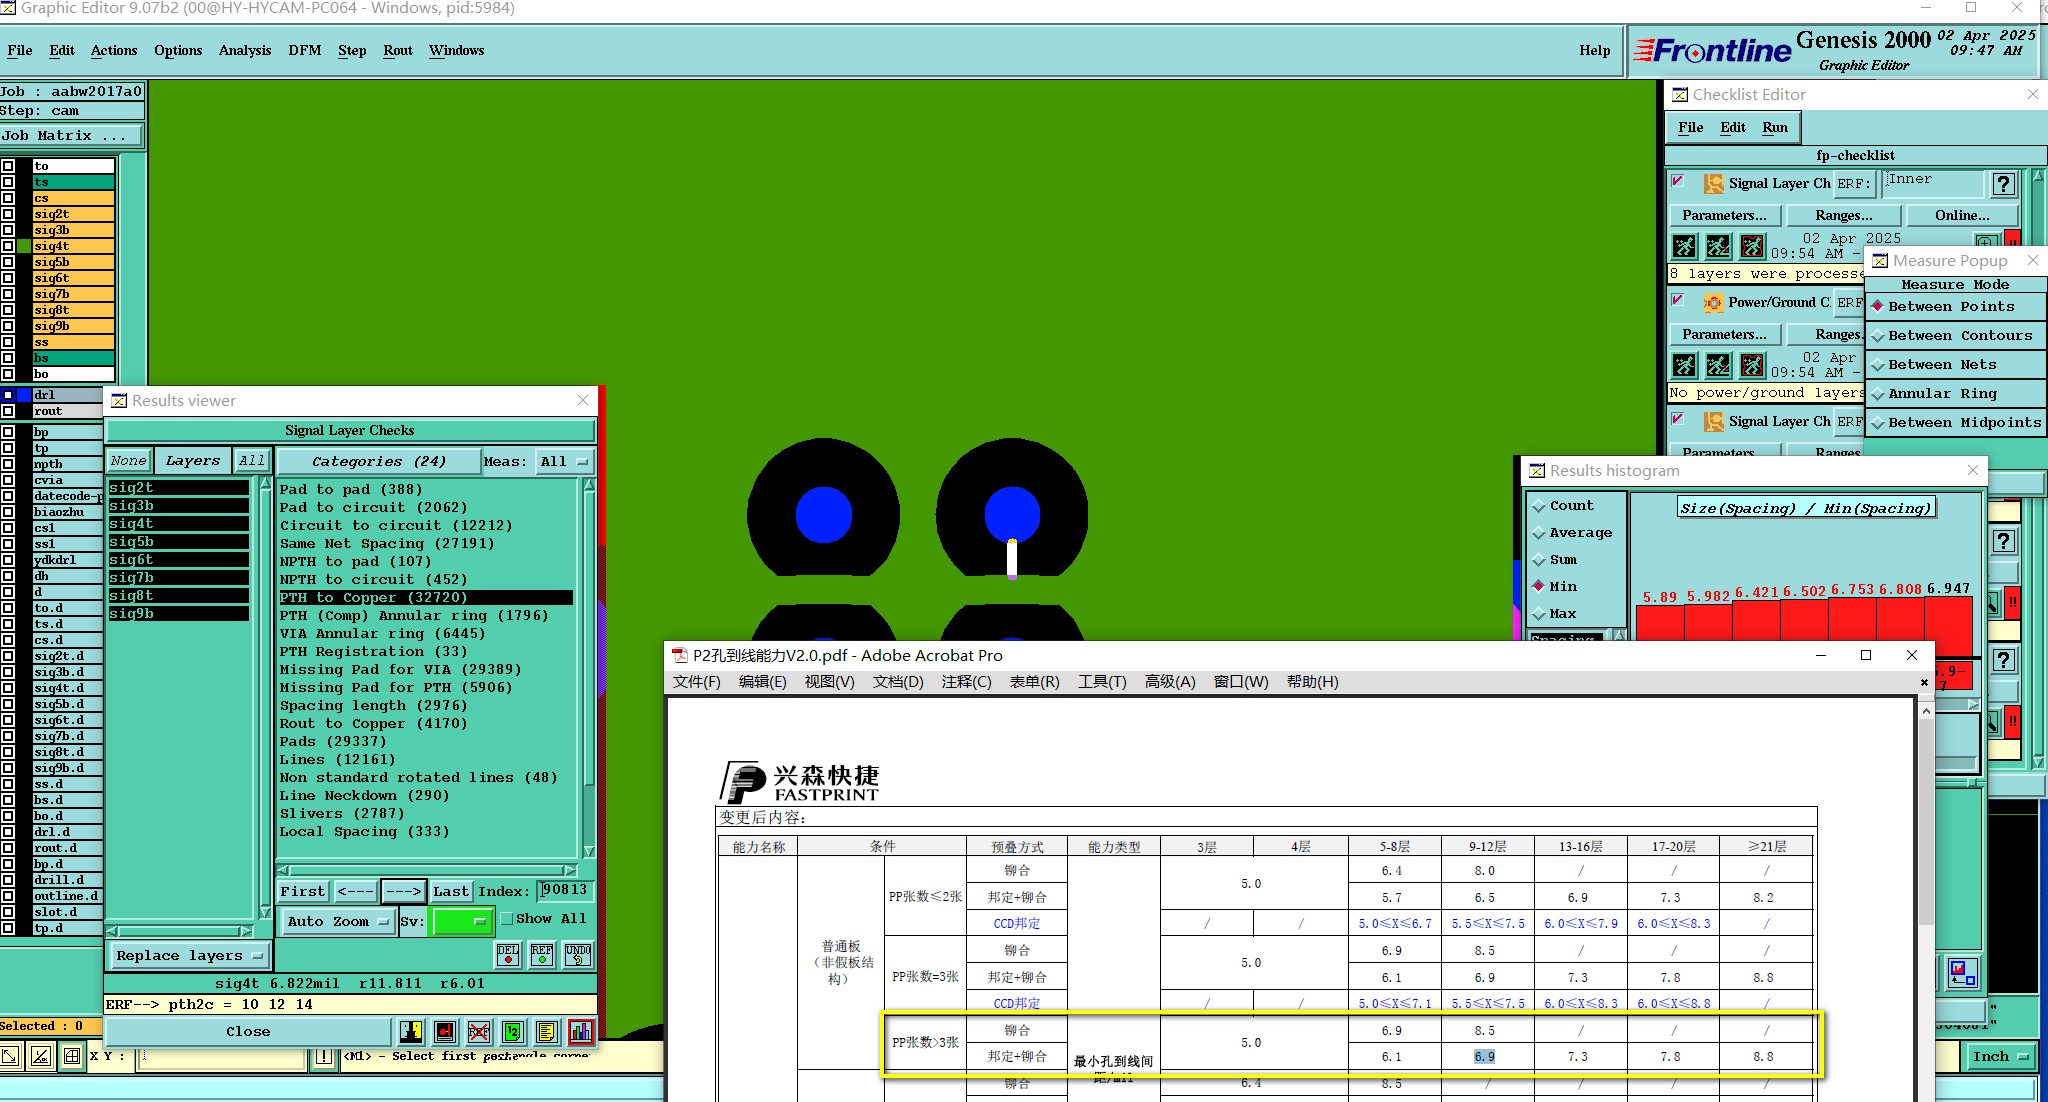Click the angle measurement icon in bottom bar
Screen dimensions: 2048x1102
(41, 1055)
